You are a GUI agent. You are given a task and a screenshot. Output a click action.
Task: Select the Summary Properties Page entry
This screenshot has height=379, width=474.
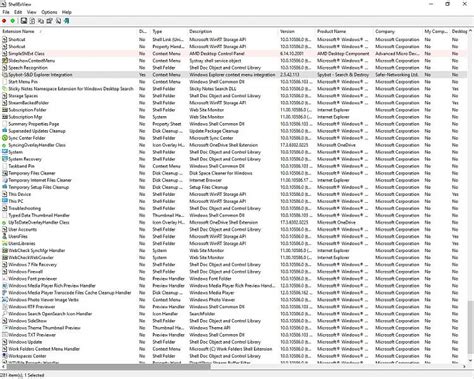pos(34,124)
